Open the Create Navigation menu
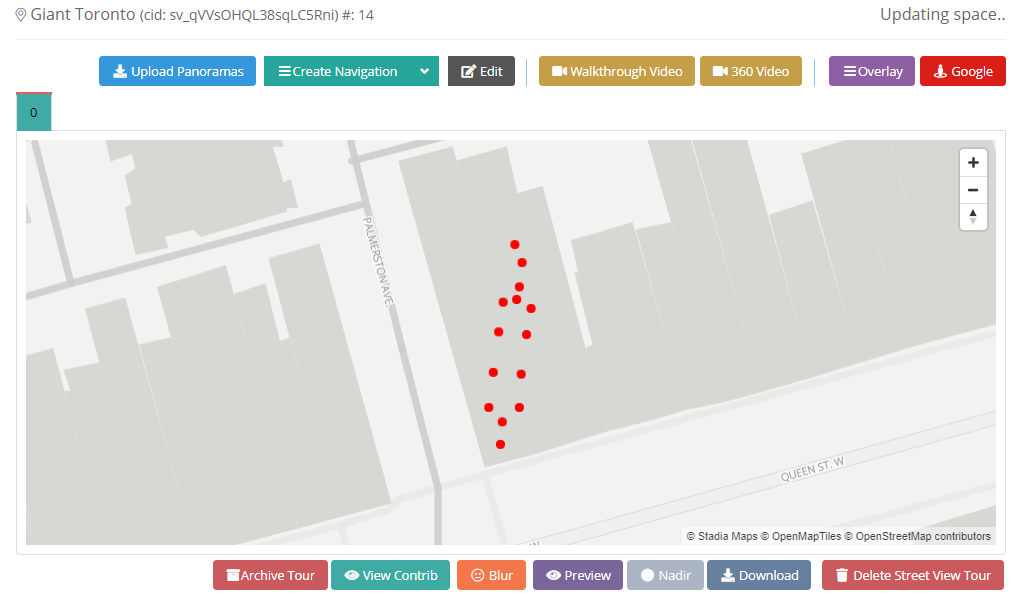1014x604 pixels. [338, 71]
